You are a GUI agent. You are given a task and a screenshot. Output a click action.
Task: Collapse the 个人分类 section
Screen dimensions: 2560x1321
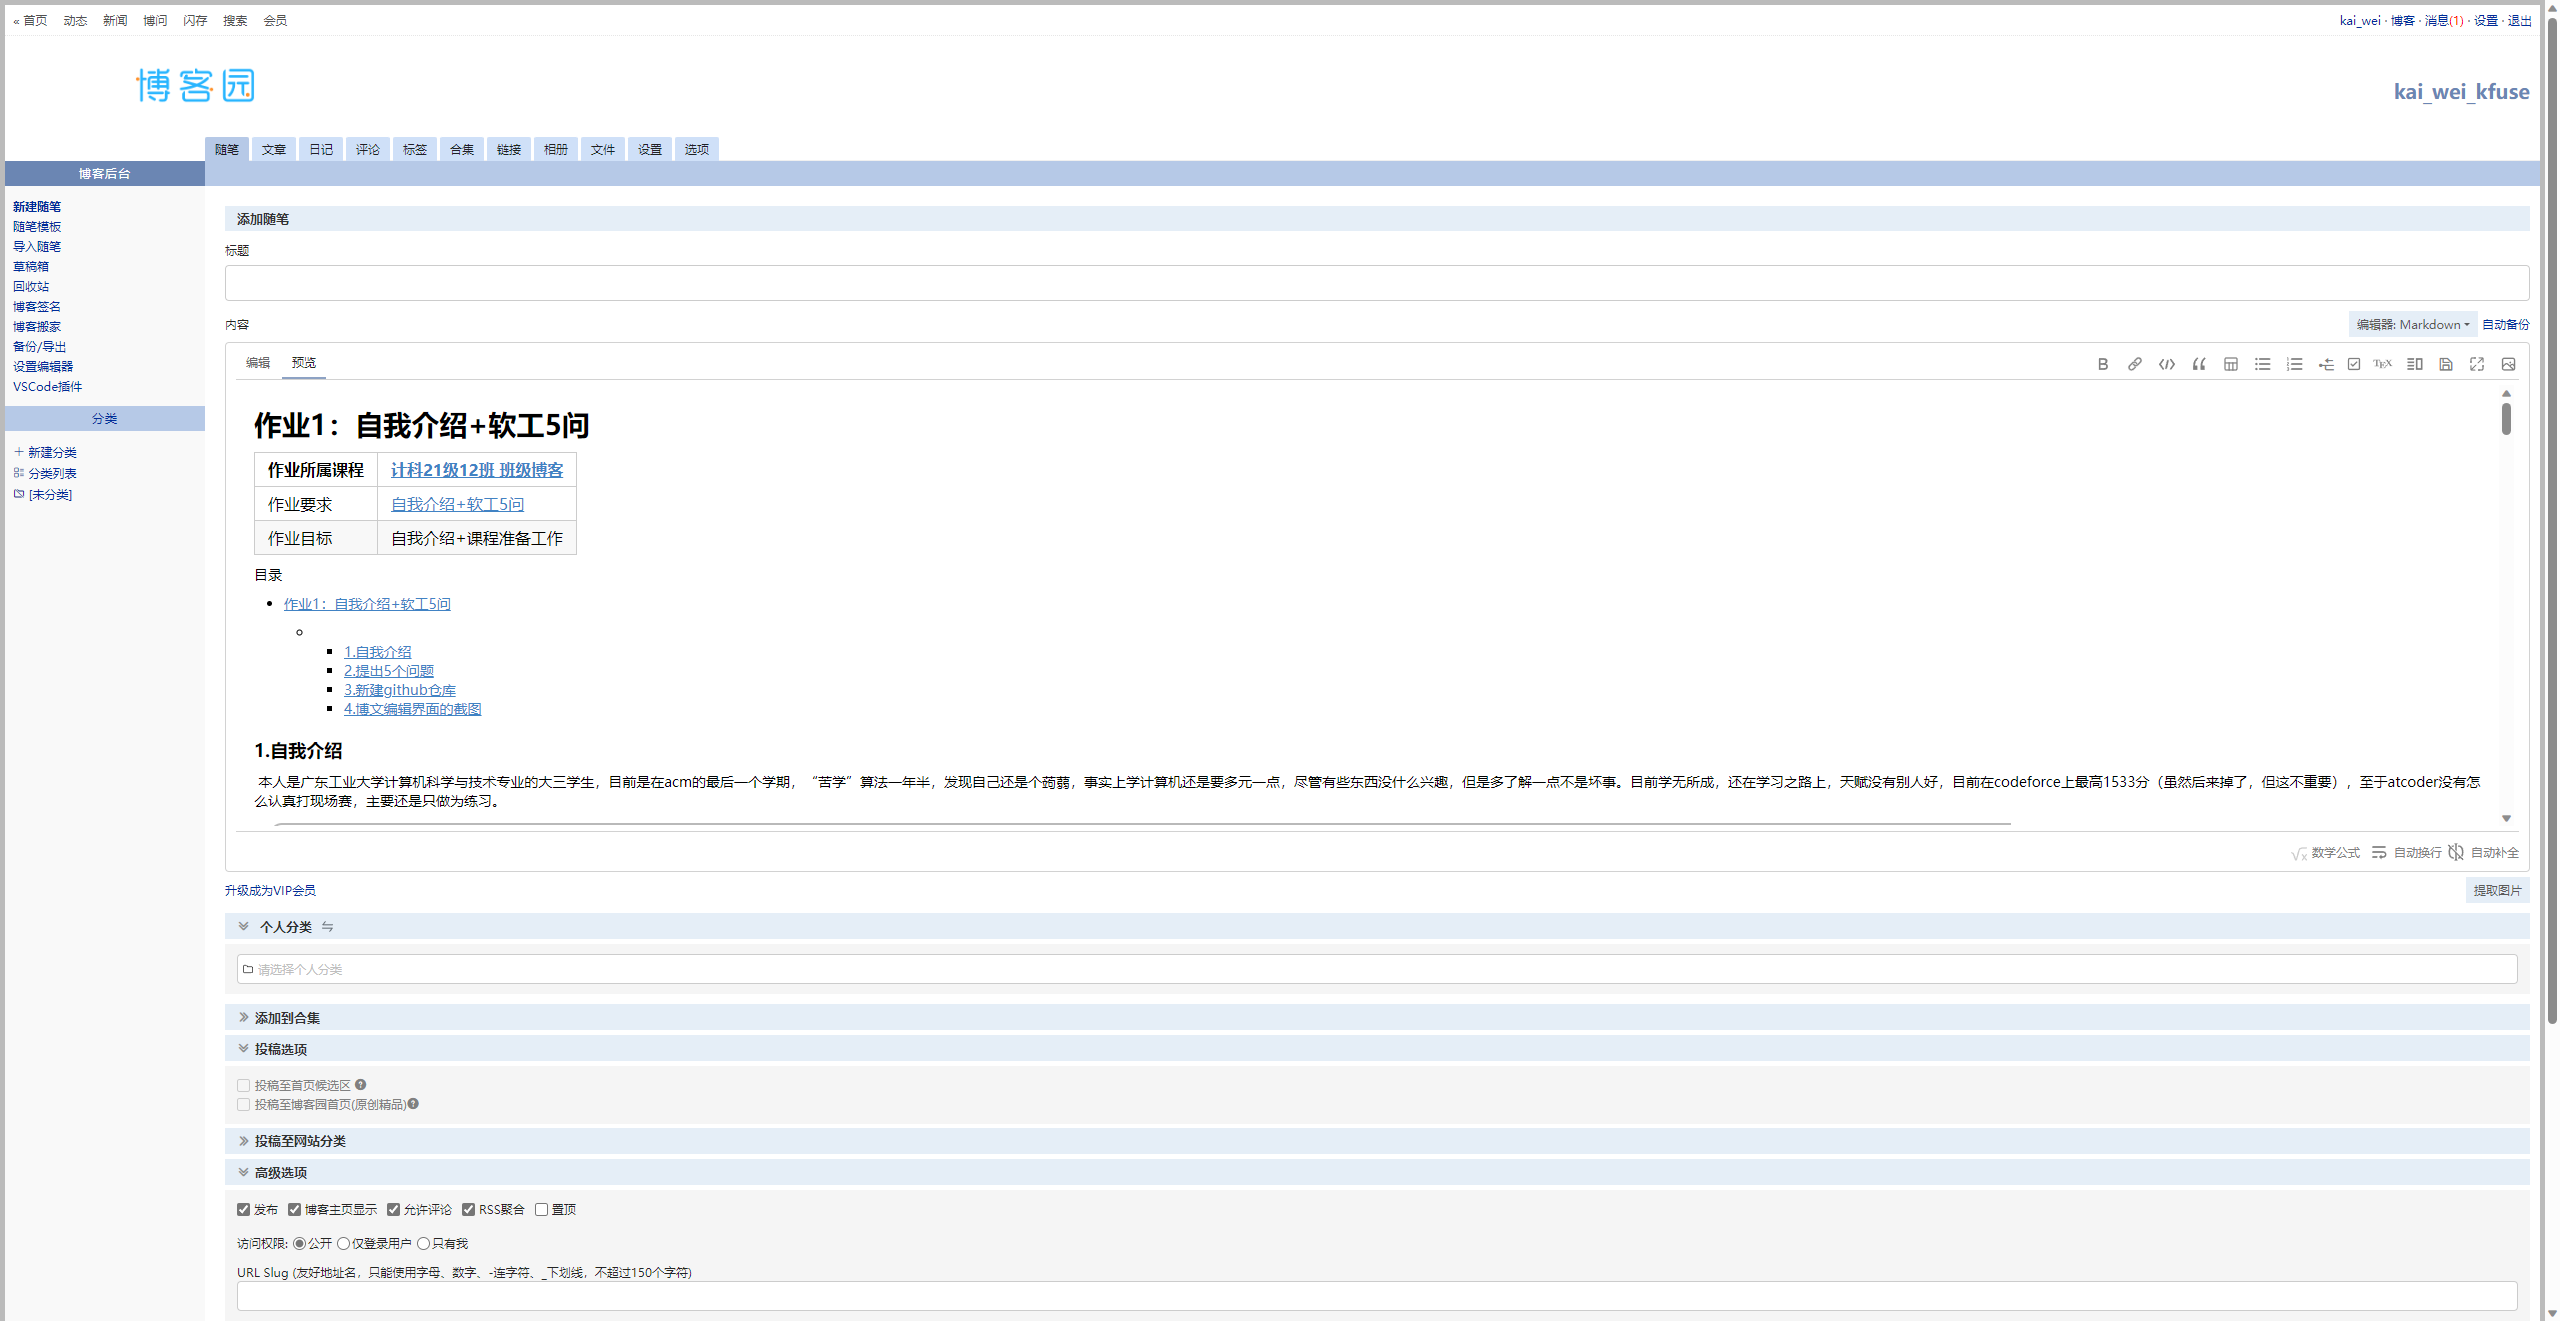coord(243,927)
